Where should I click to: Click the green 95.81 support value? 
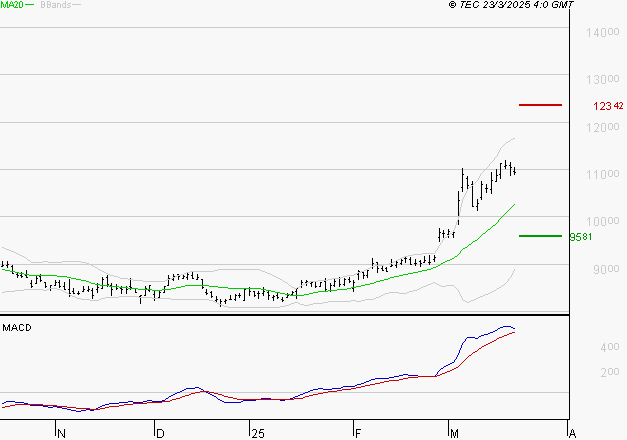tap(581, 237)
